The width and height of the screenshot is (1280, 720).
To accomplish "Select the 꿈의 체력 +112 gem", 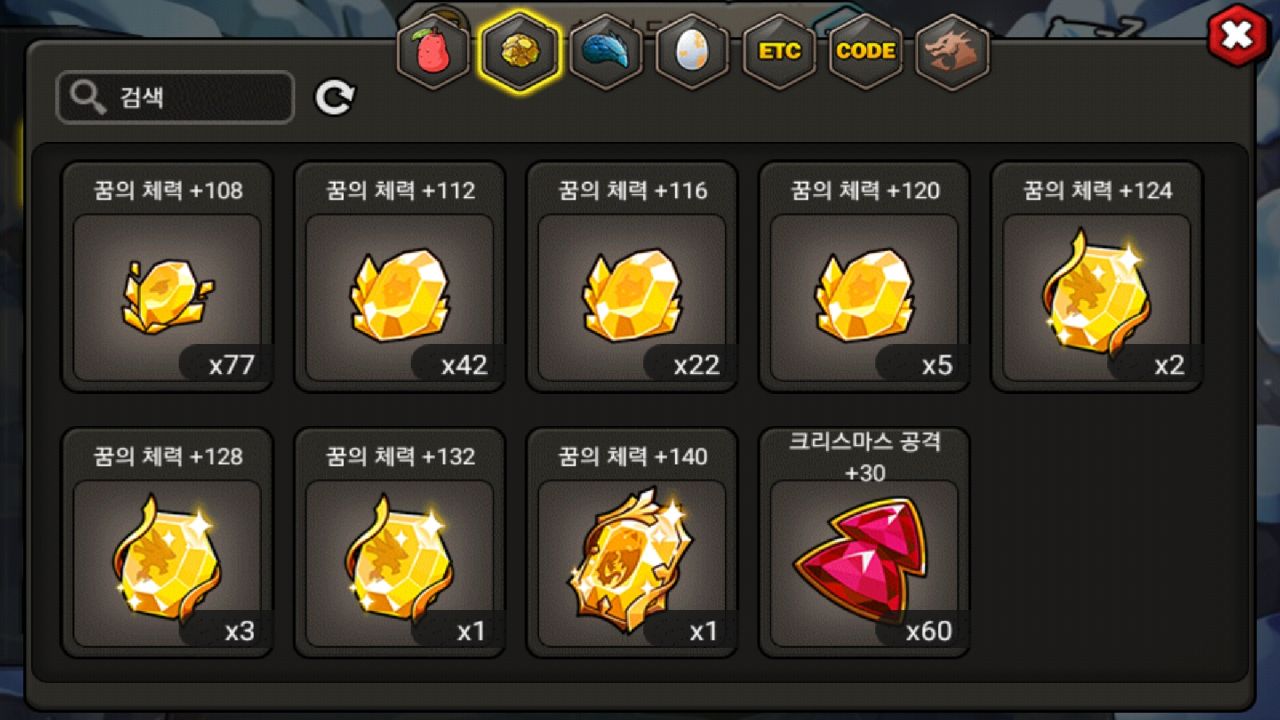I will click(399, 277).
